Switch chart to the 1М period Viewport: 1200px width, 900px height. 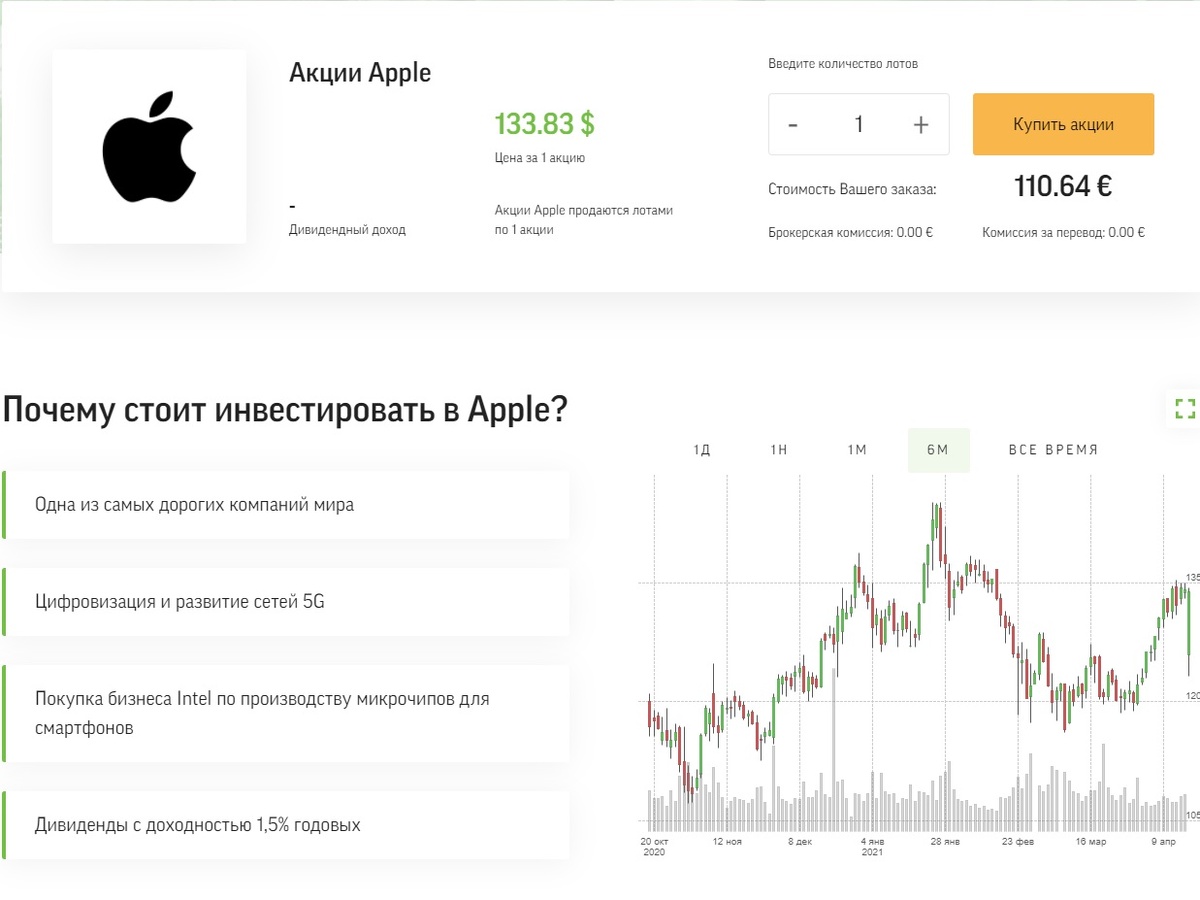click(x=857, y=450)
